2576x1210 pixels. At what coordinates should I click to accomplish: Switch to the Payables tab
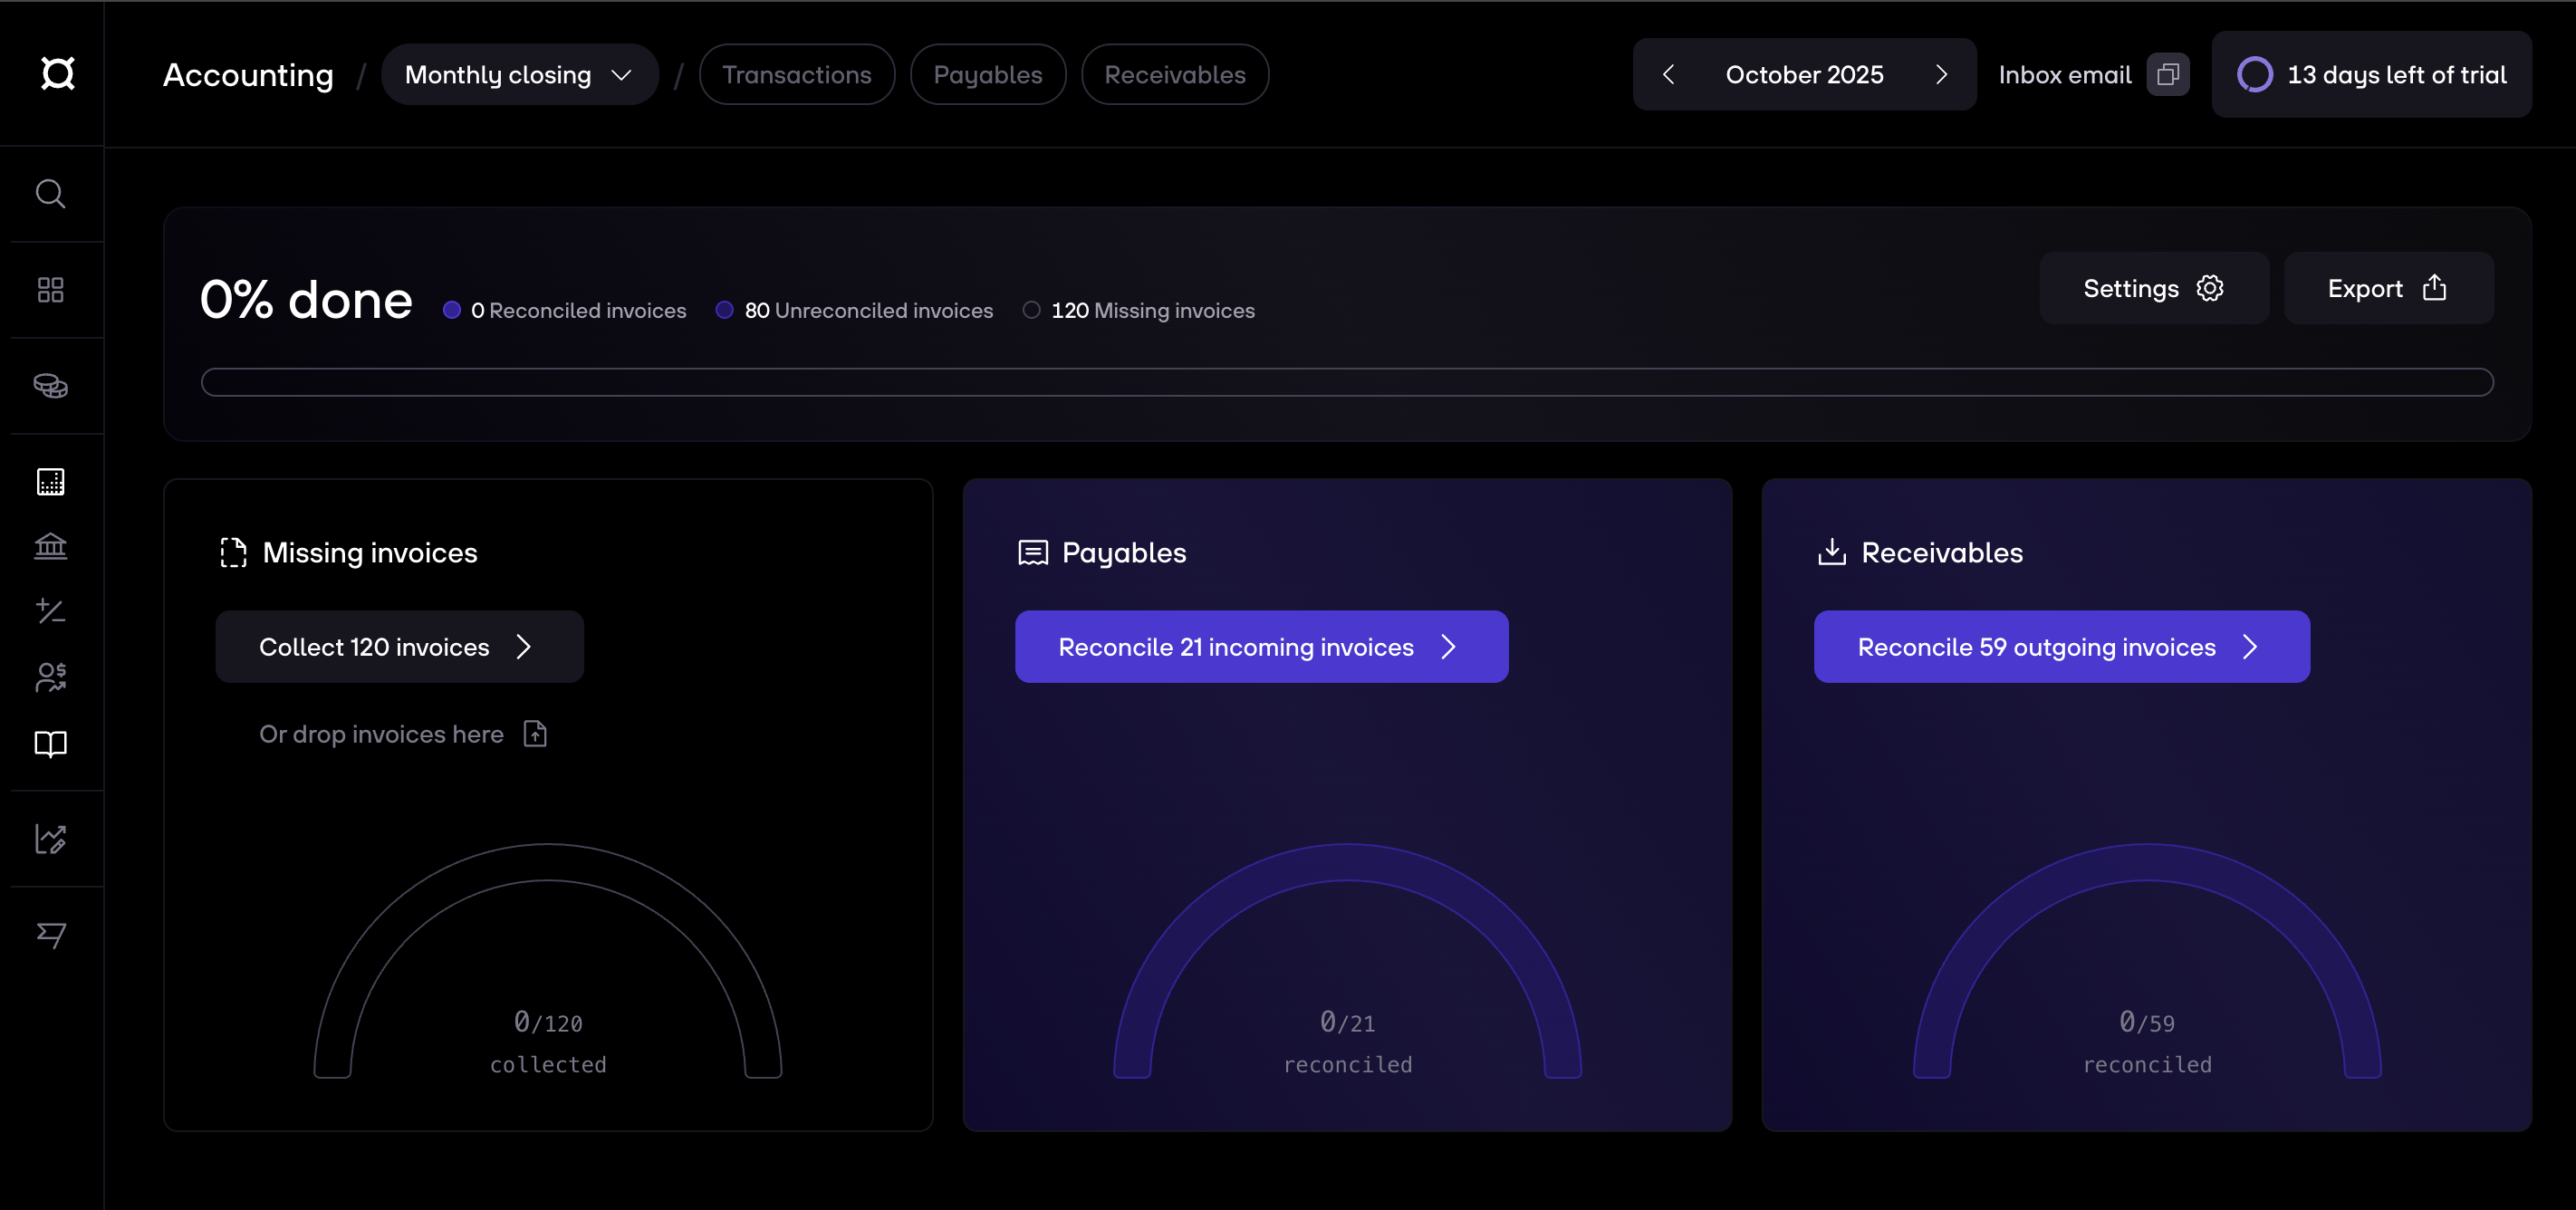point(987,75)
